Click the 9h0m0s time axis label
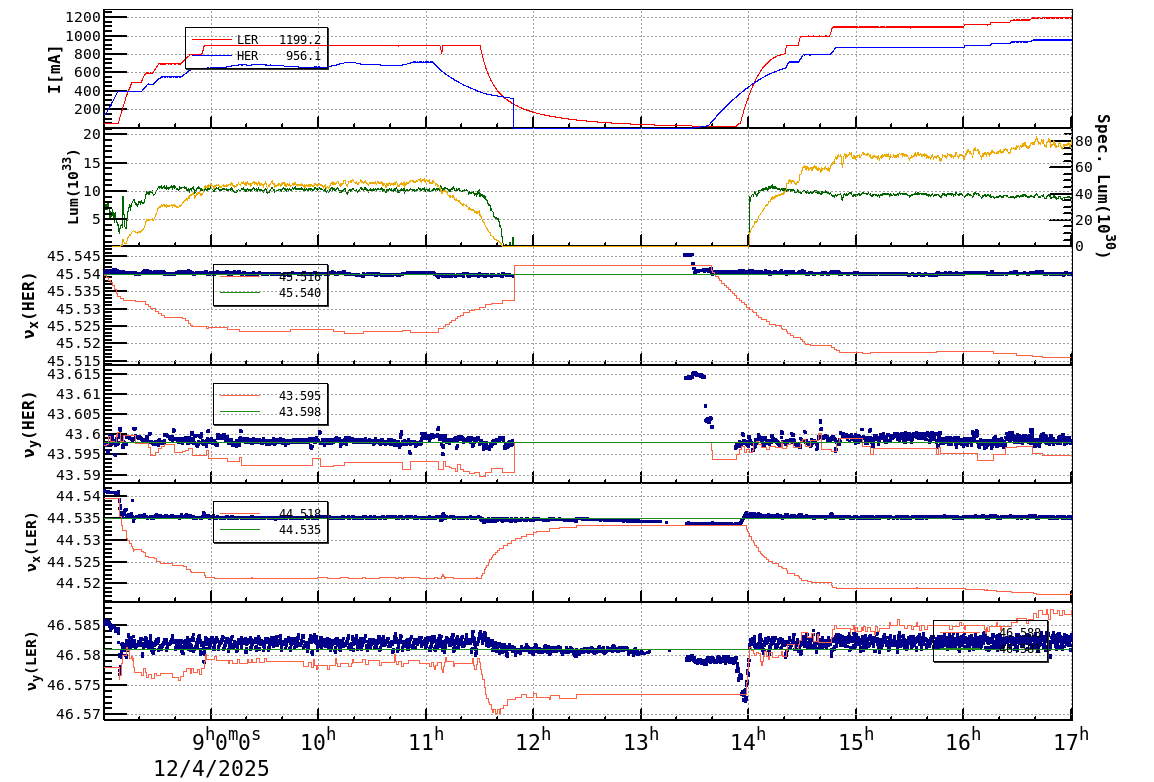The width and height of the screenshot is (1154, 782). [227, 739]
